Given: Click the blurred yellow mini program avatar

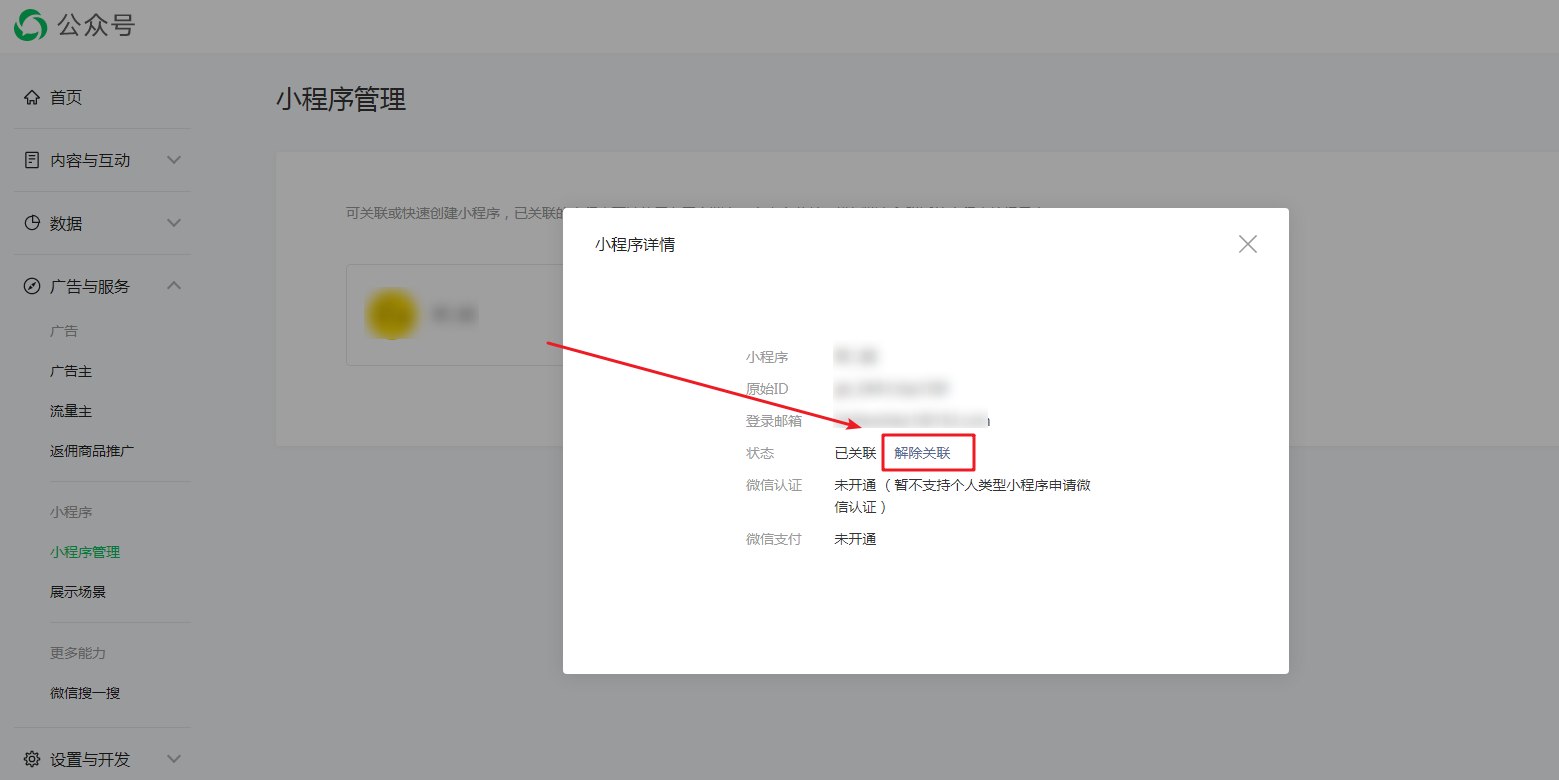Looking at the screenshot, I should (391, 314).
